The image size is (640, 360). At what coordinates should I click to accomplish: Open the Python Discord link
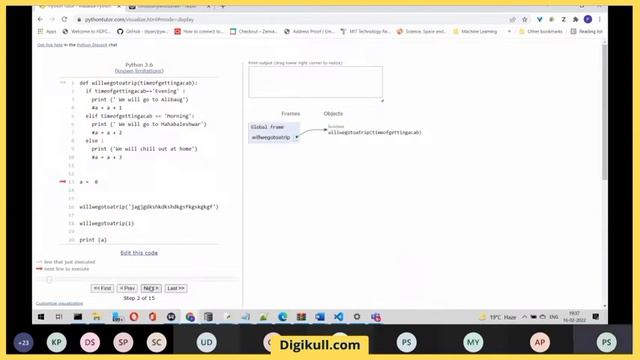point(92,45)
